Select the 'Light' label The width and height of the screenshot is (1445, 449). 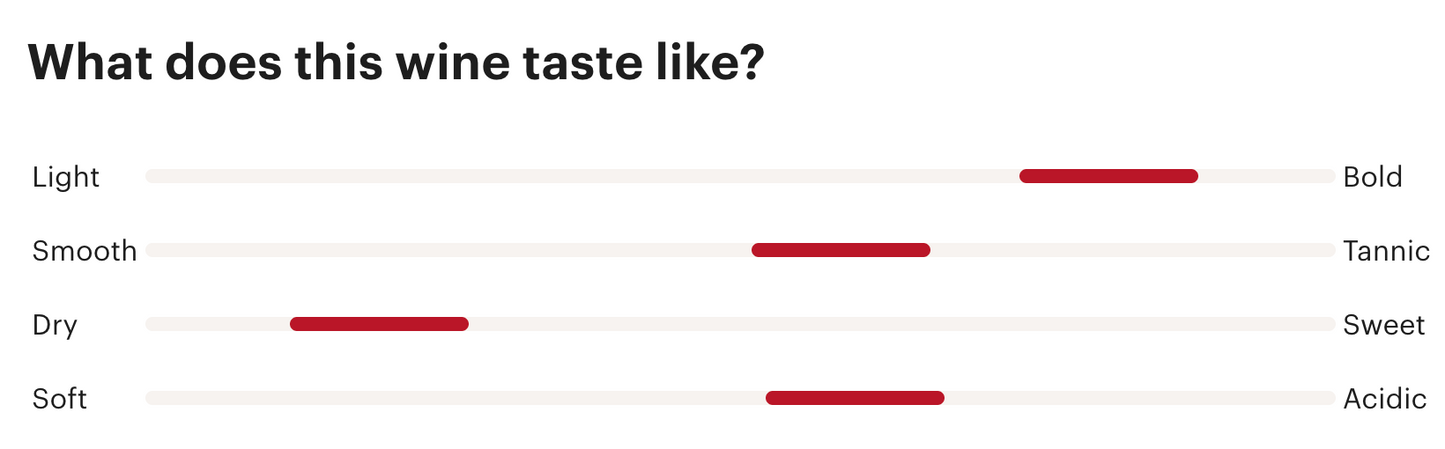[66, 177]
